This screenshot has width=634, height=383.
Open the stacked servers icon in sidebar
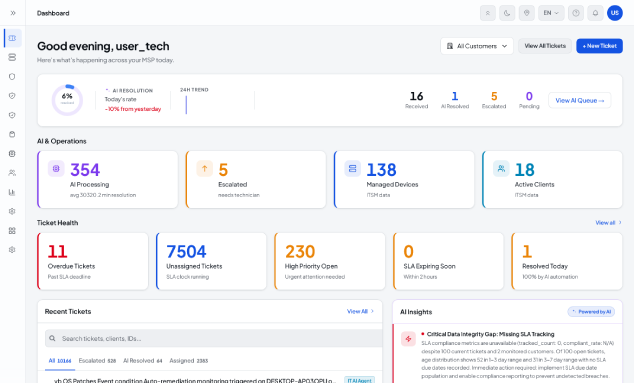(x=12, y=57)
